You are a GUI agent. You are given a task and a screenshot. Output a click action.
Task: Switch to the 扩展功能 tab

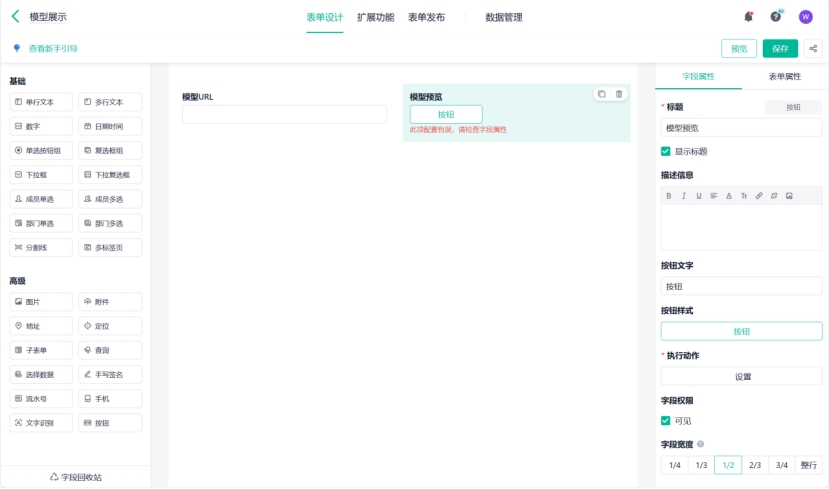pos(375,17)
